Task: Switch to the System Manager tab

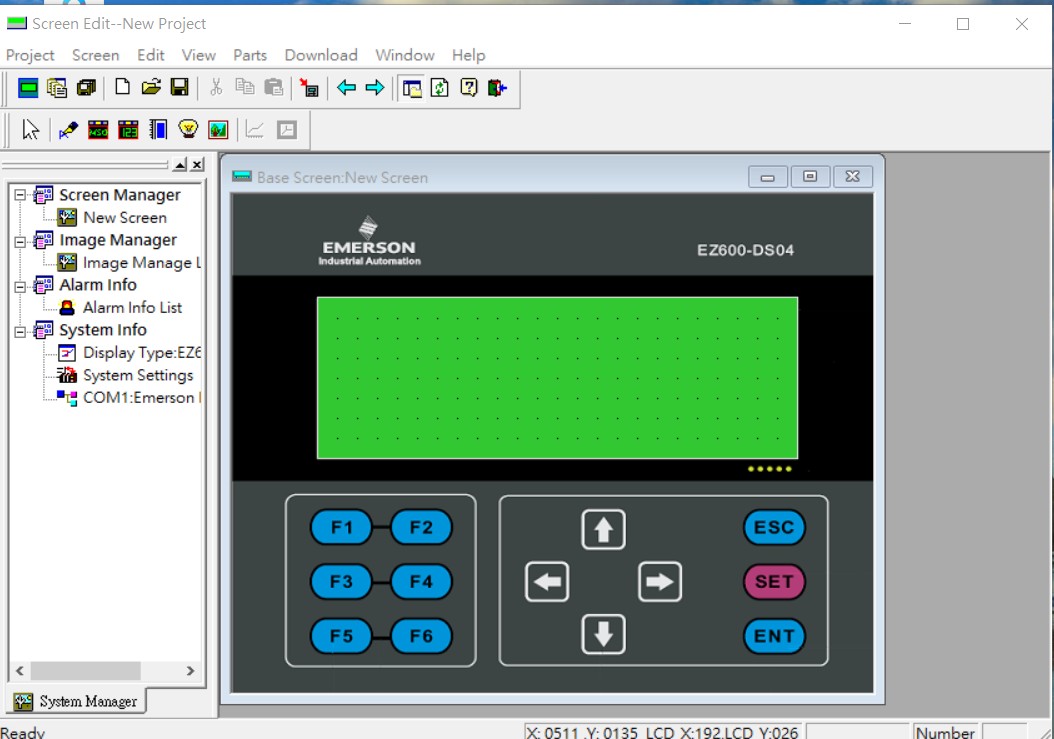Action: point(77,701)
